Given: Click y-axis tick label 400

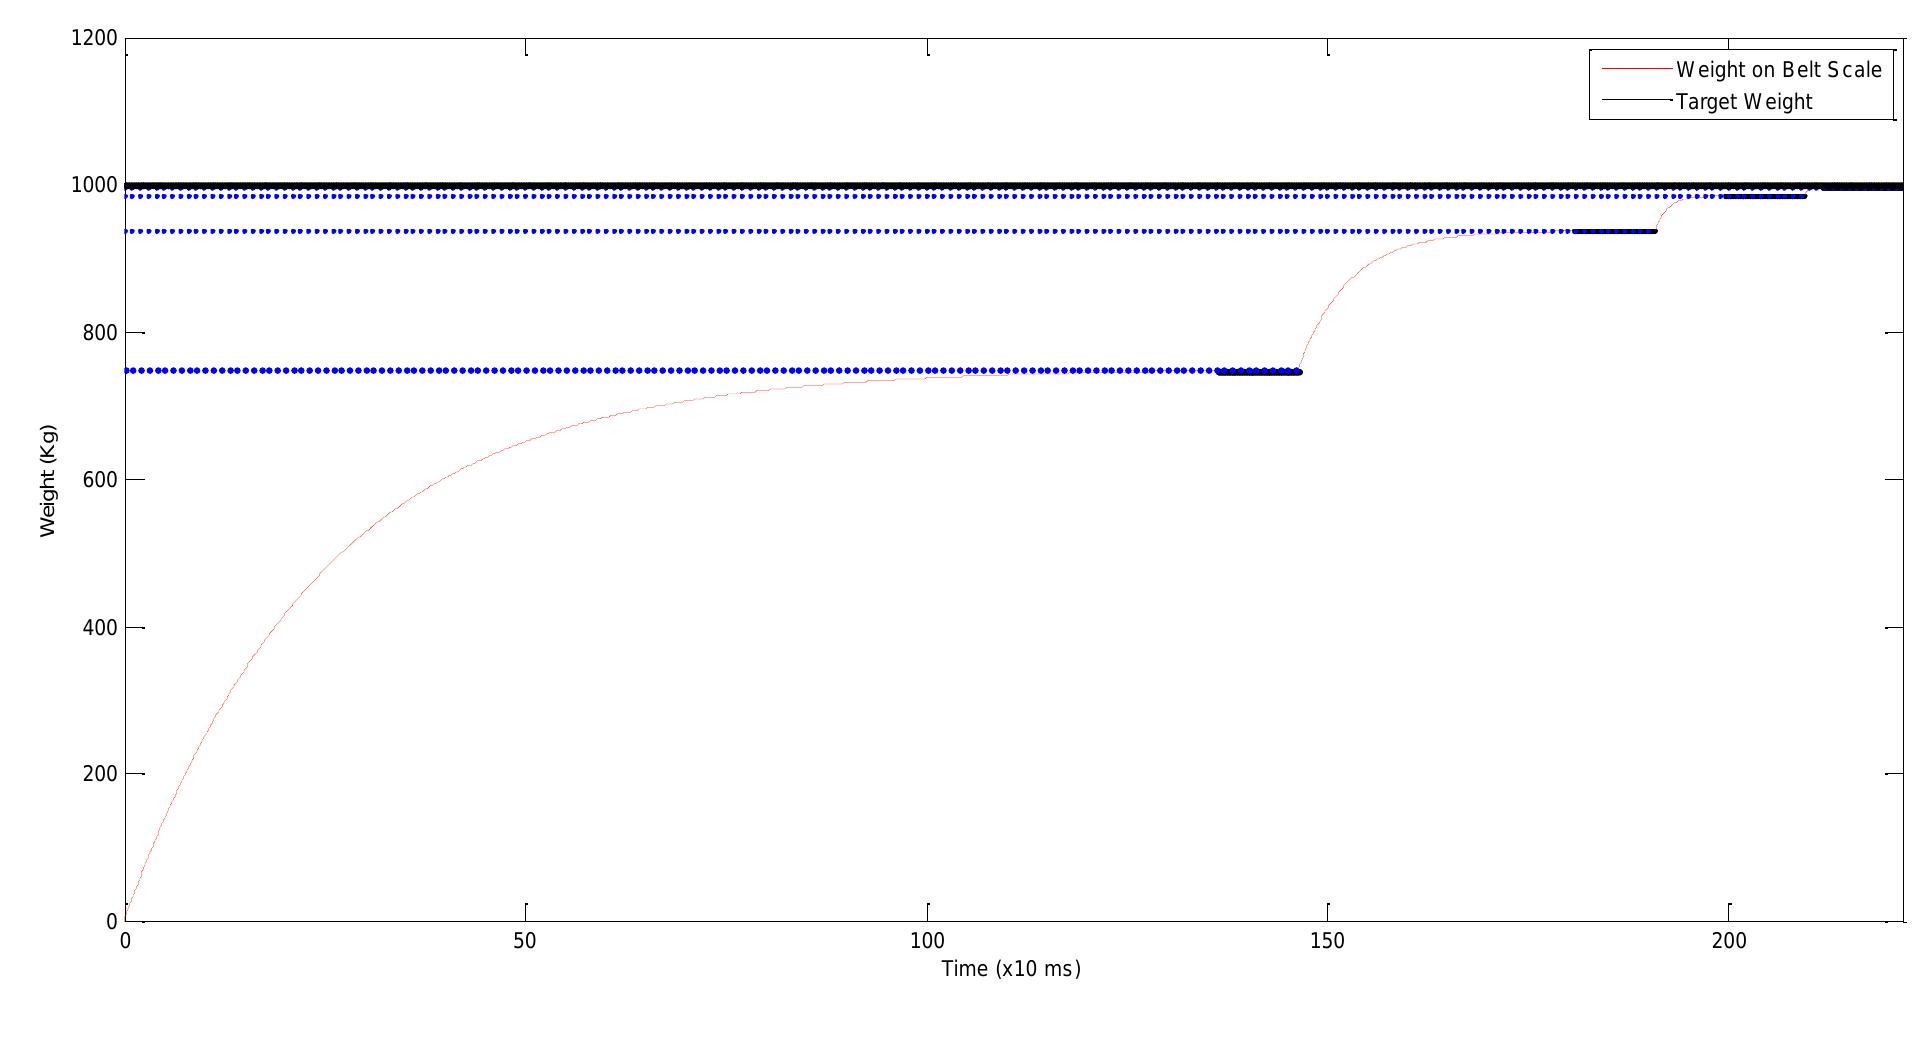Looking at the screenshot, I should (x=100, y=627).
